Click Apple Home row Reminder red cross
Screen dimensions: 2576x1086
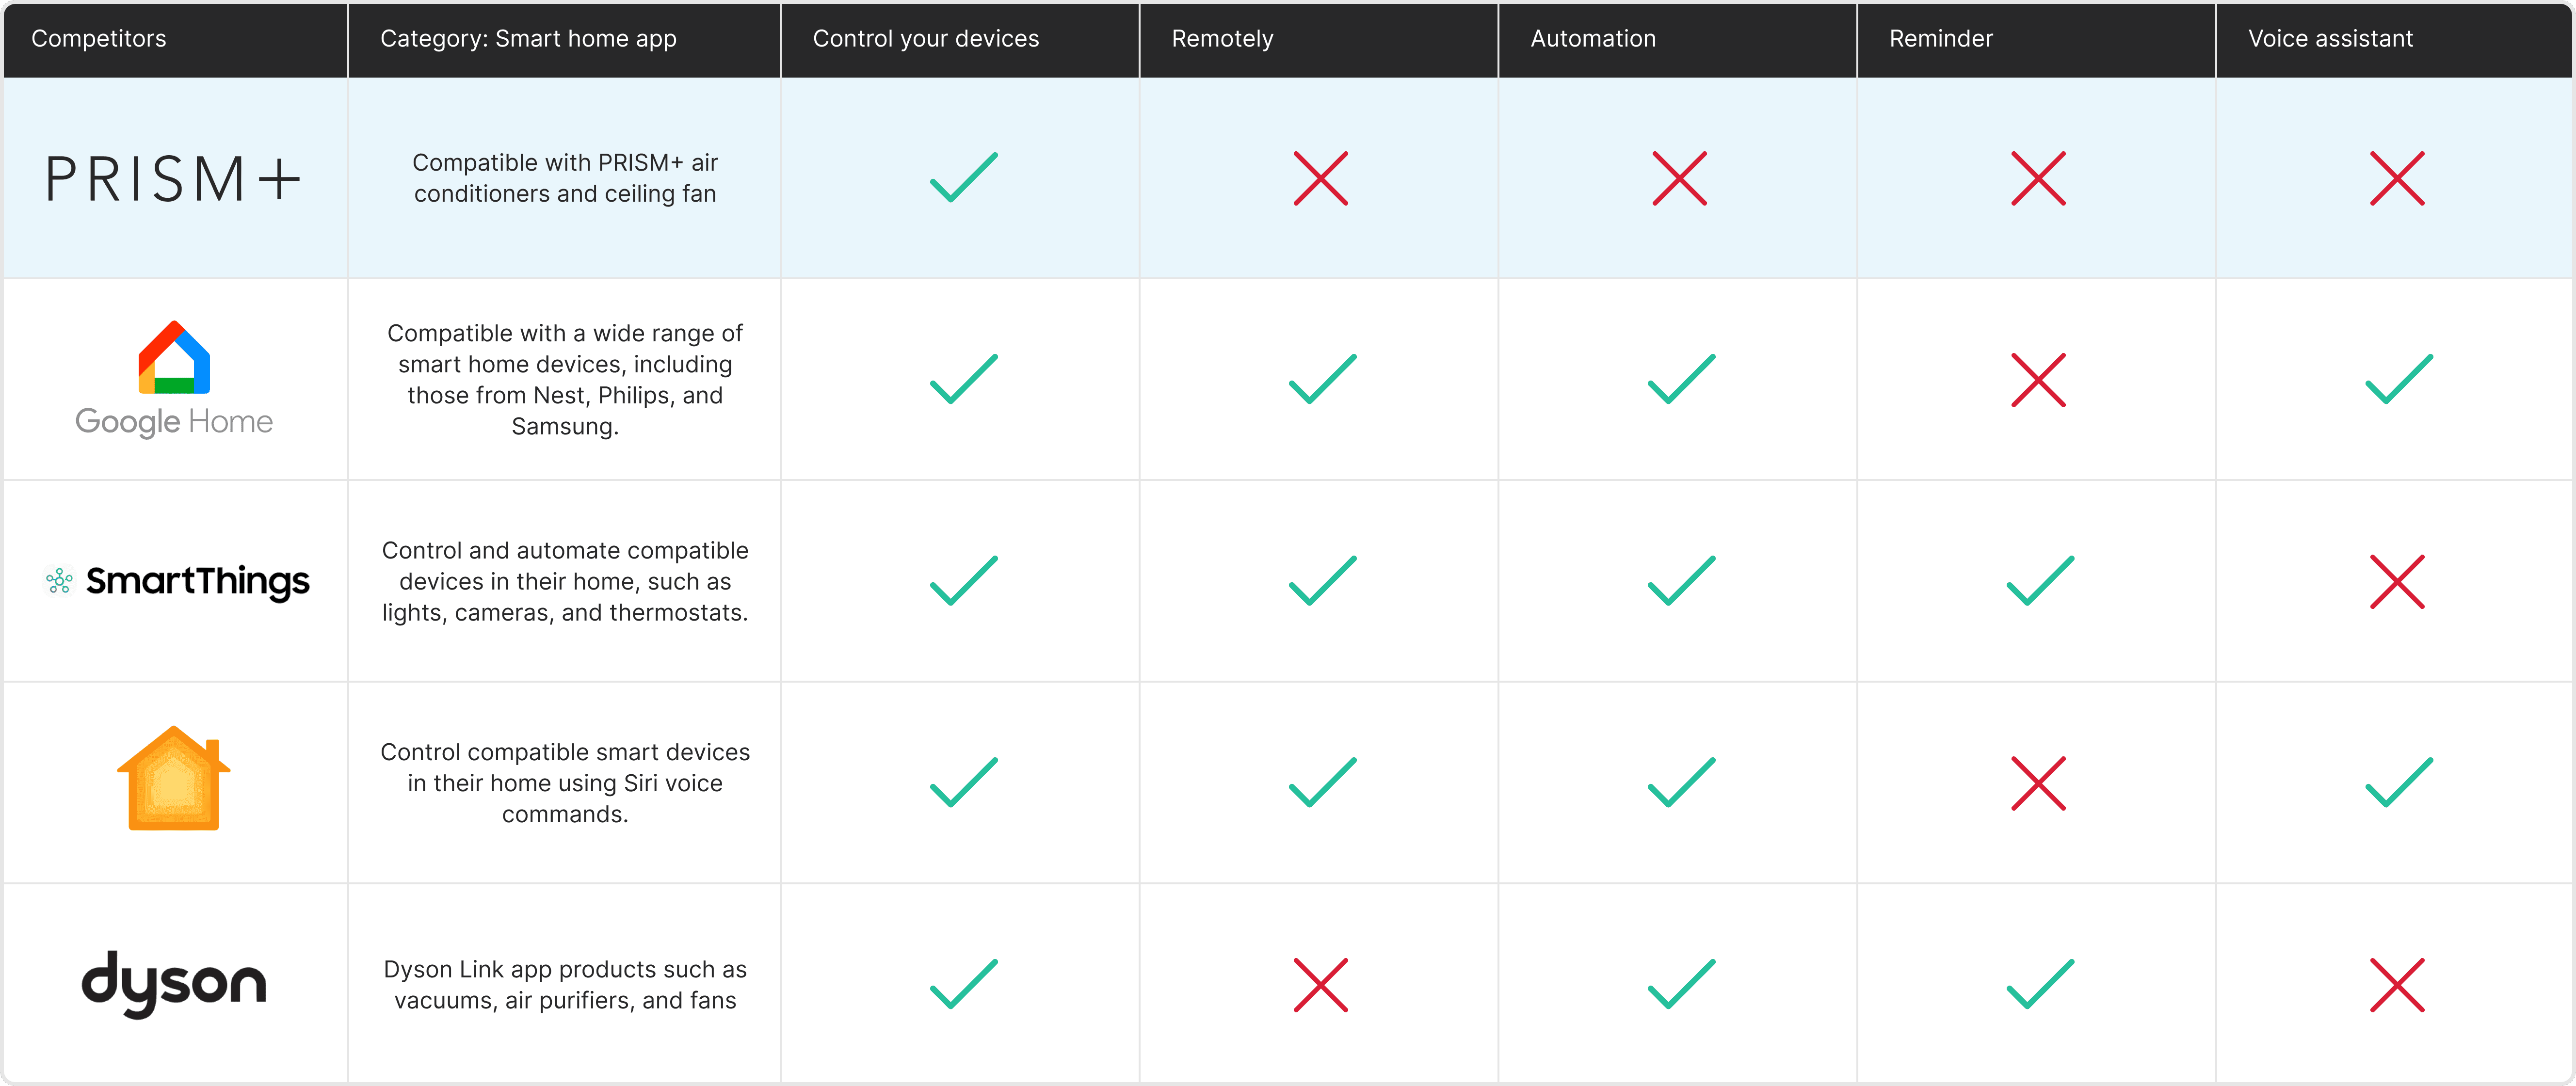click(x=2039, y=783)
